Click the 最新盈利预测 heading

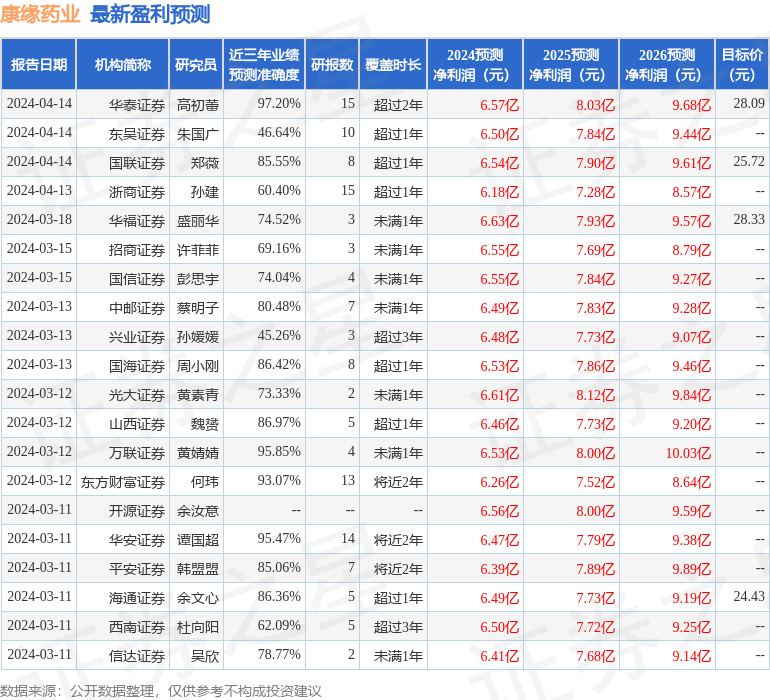[x=150, y=15]
